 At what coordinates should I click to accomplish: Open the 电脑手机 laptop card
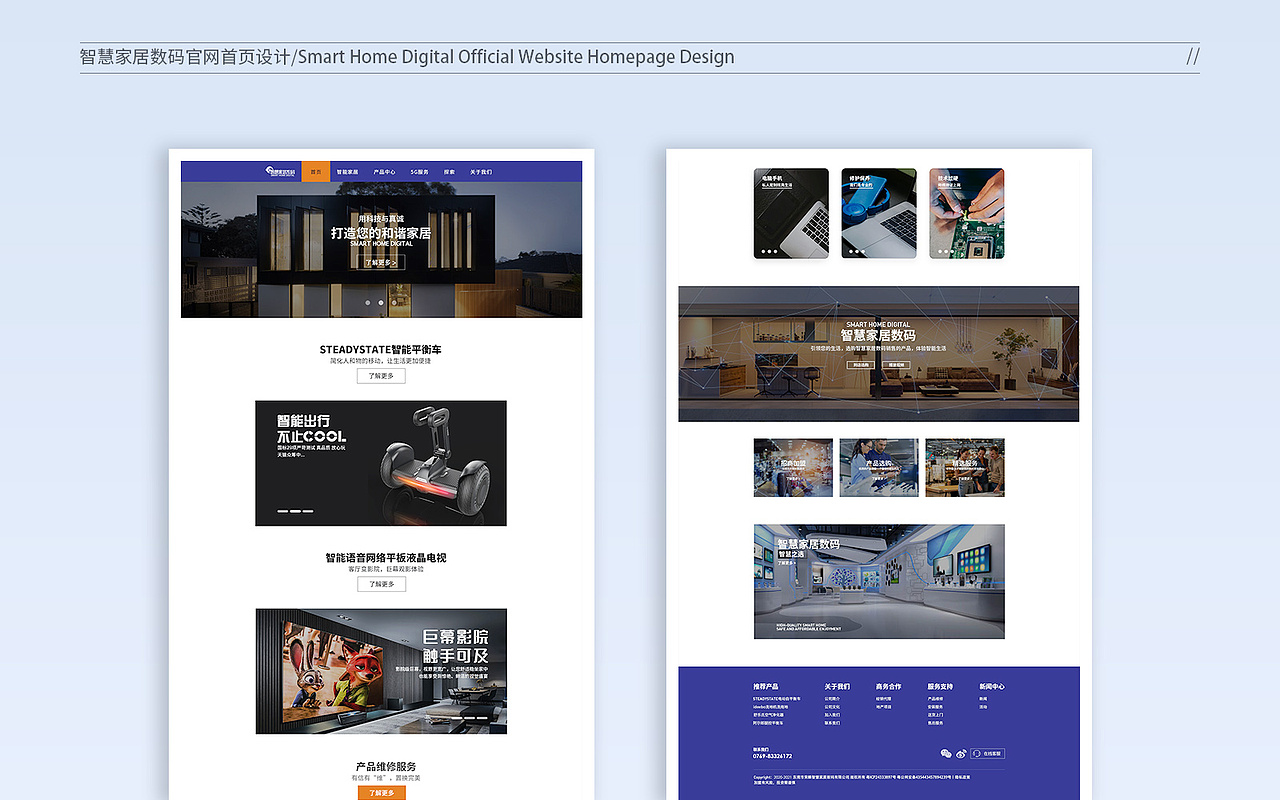791,213
